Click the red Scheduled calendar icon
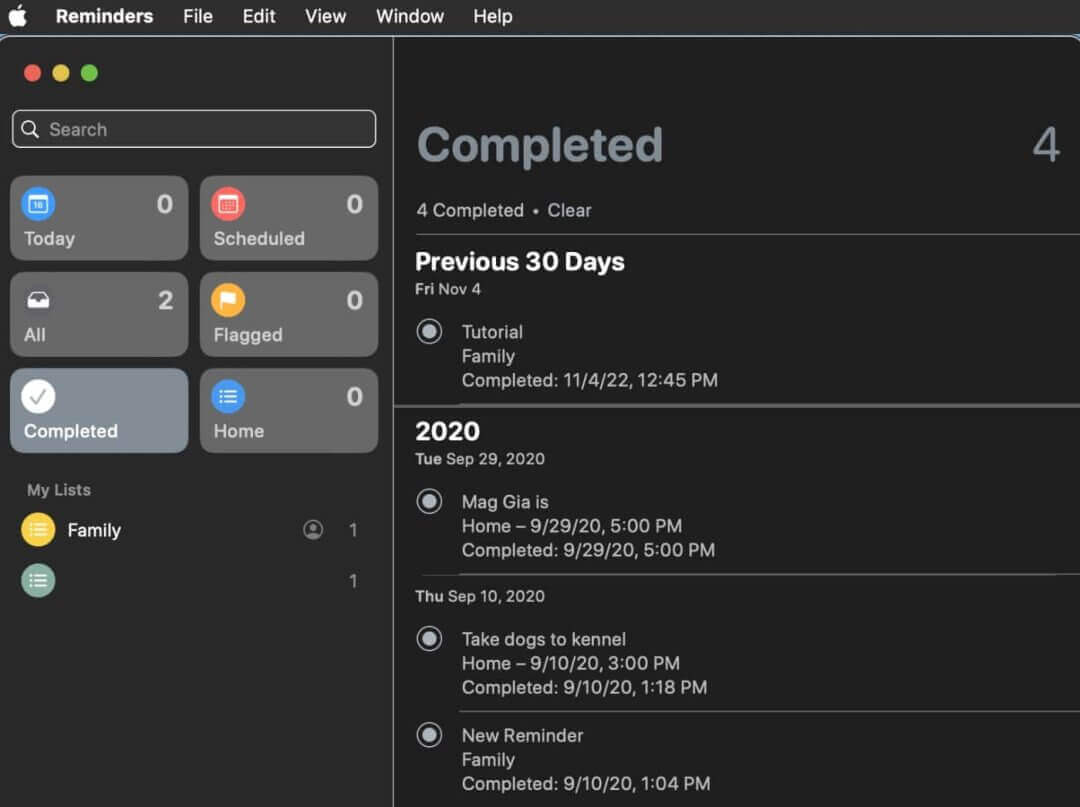 click(x=228, y=204)
